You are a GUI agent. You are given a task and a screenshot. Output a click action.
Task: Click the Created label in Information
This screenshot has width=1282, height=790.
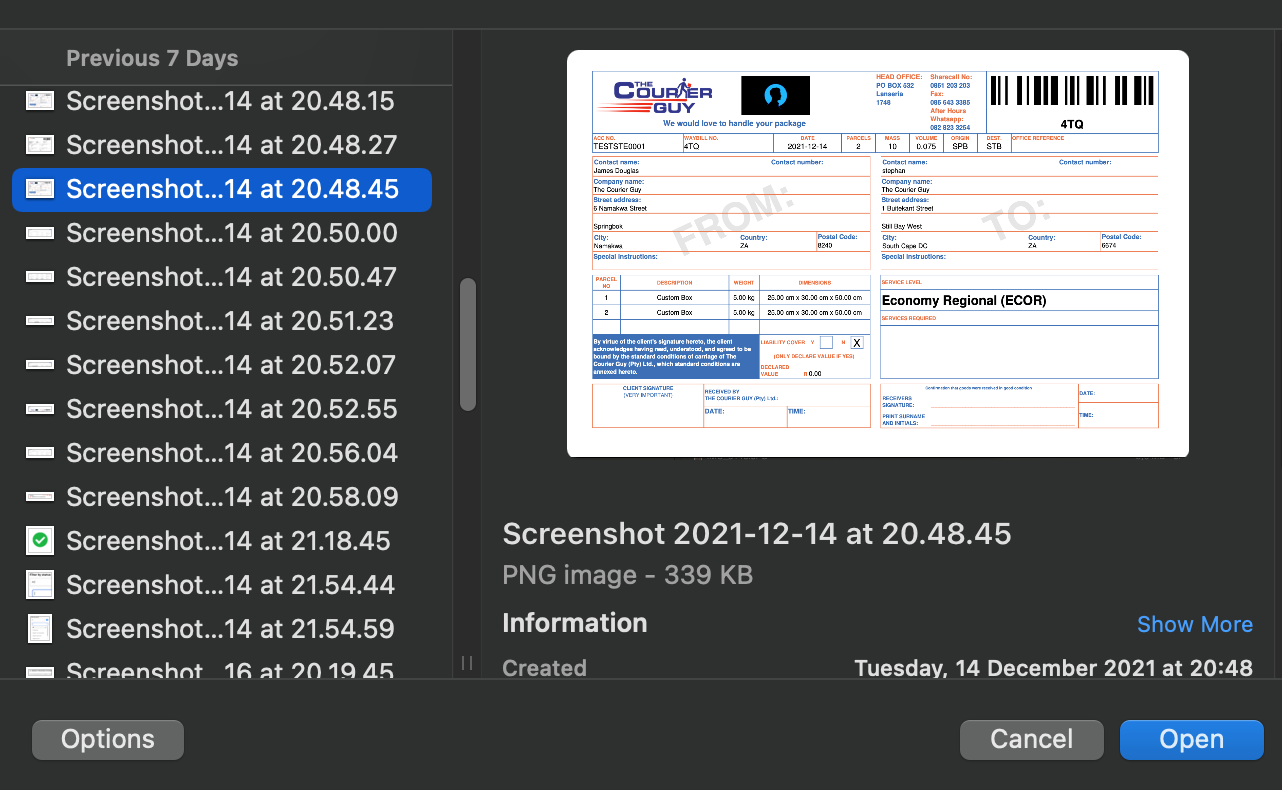pos(544,667)
